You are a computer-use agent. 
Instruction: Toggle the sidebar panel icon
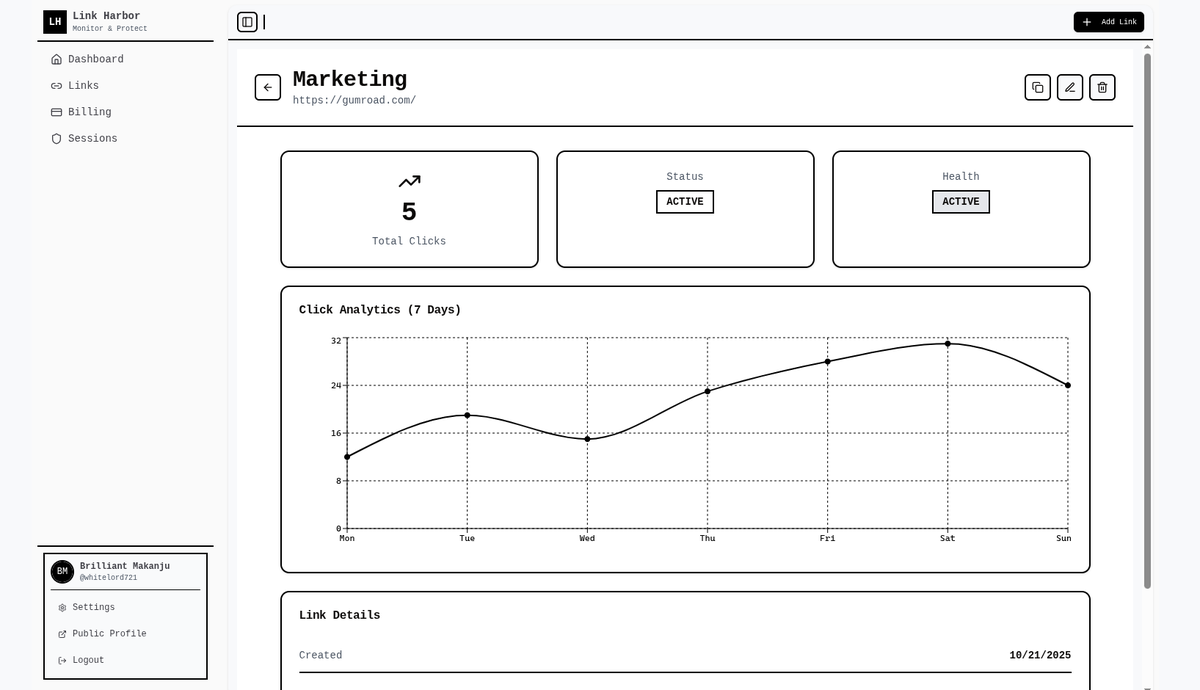tap(247, 22)
